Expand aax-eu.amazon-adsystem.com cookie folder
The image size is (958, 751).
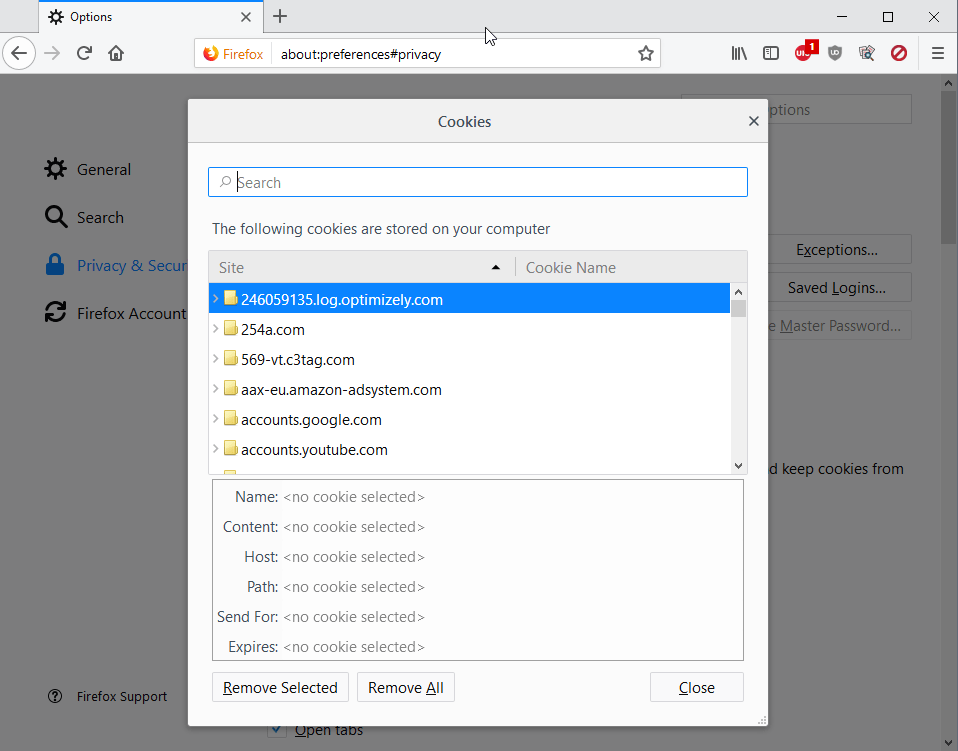pos(216,389)
